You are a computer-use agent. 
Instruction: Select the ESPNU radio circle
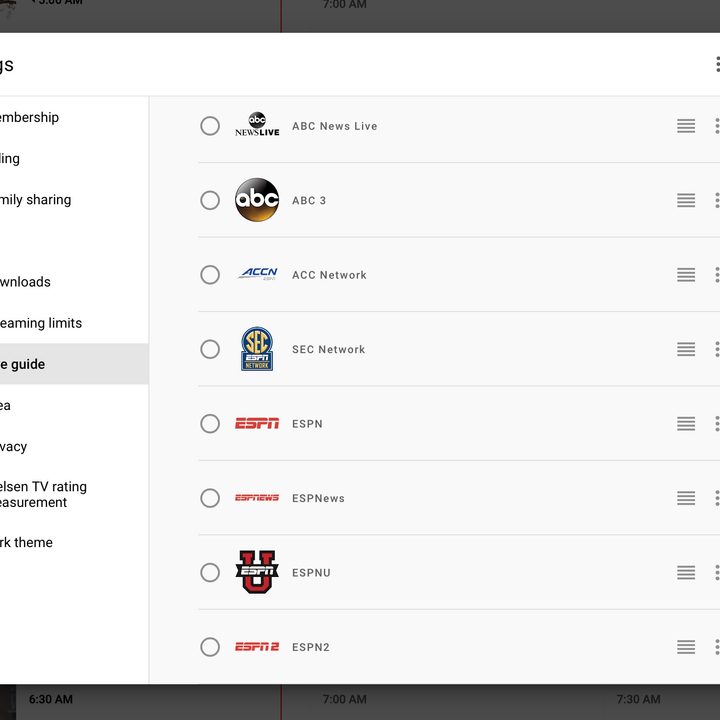pyautogui.click(x=210, y=572)
